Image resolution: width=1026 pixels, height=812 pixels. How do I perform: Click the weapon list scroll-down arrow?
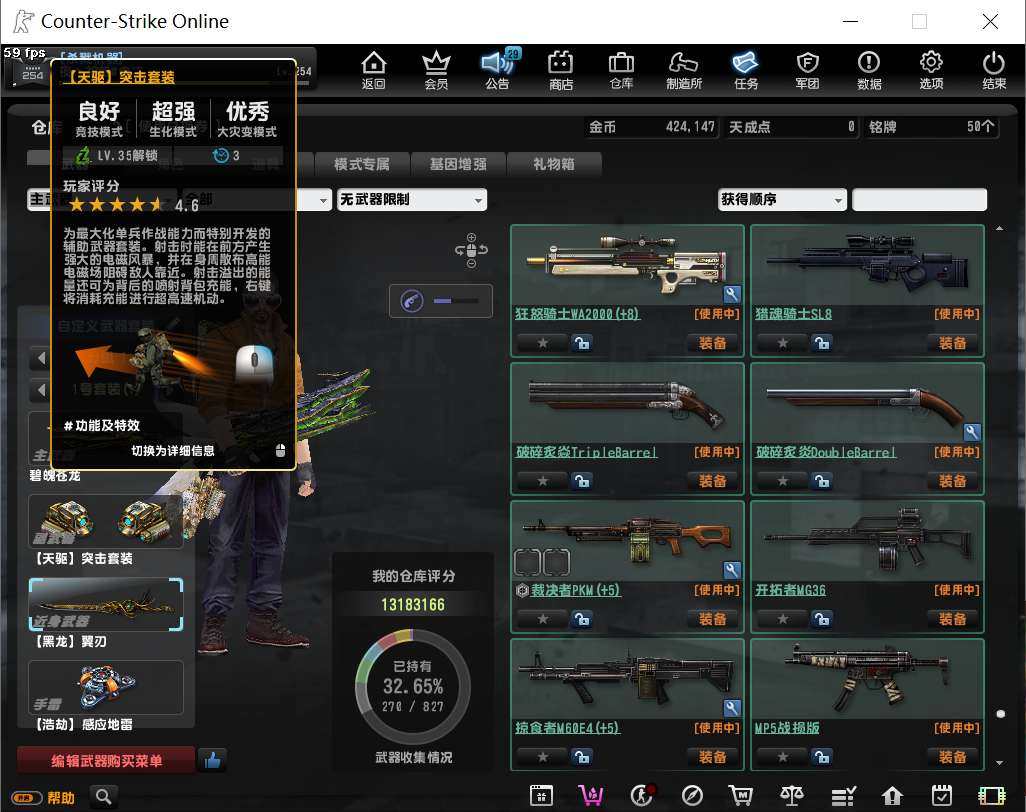999,762
